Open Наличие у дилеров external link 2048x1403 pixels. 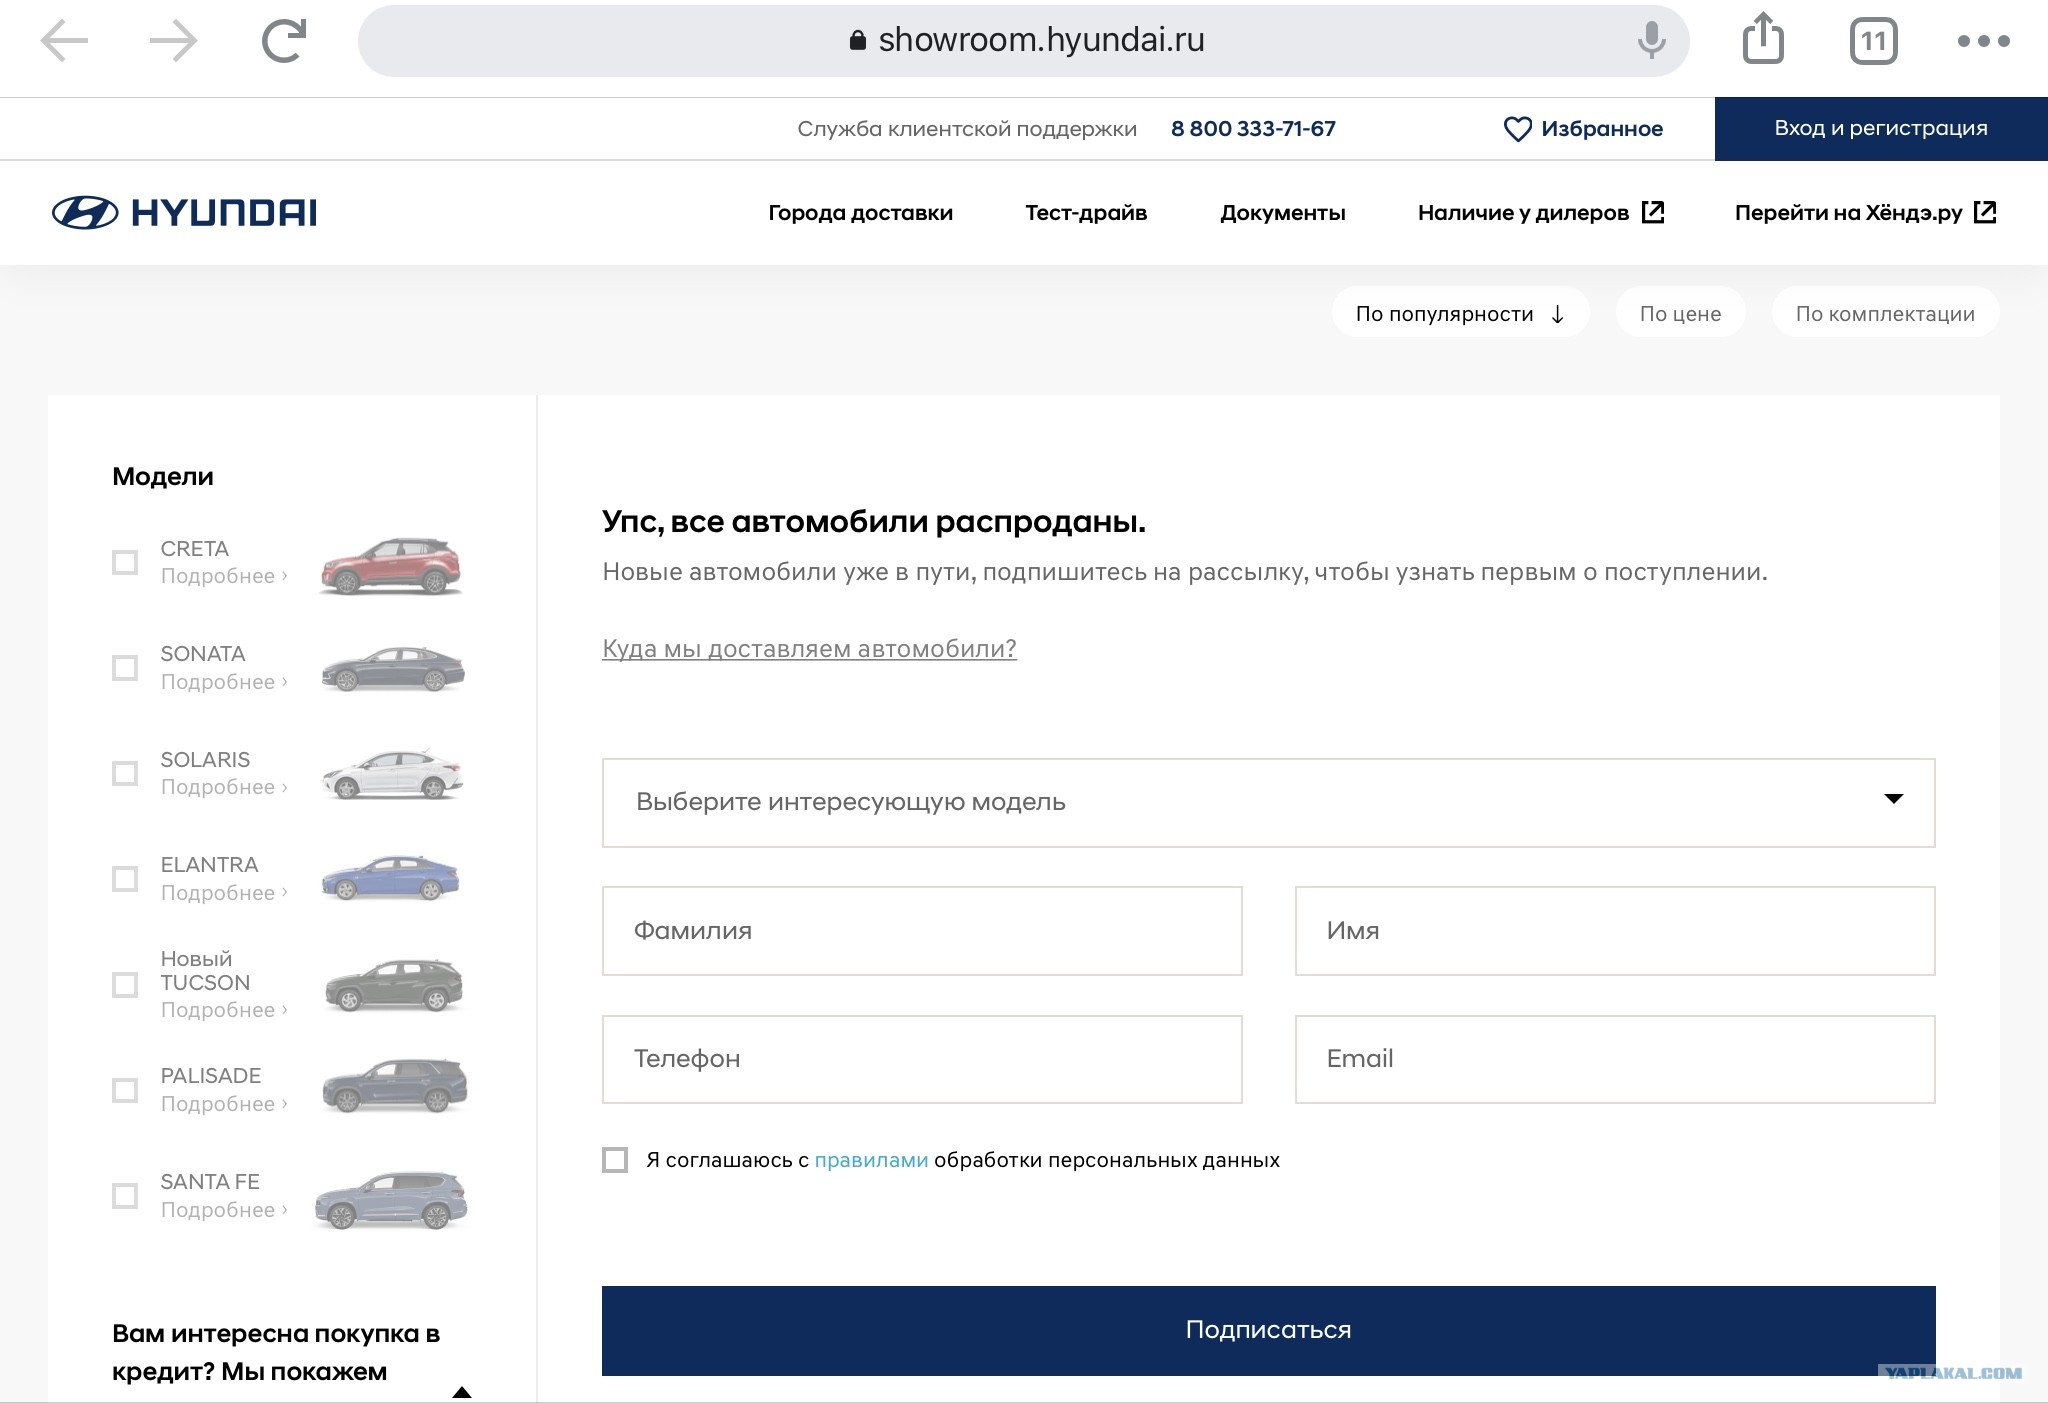coord(1541,213)
